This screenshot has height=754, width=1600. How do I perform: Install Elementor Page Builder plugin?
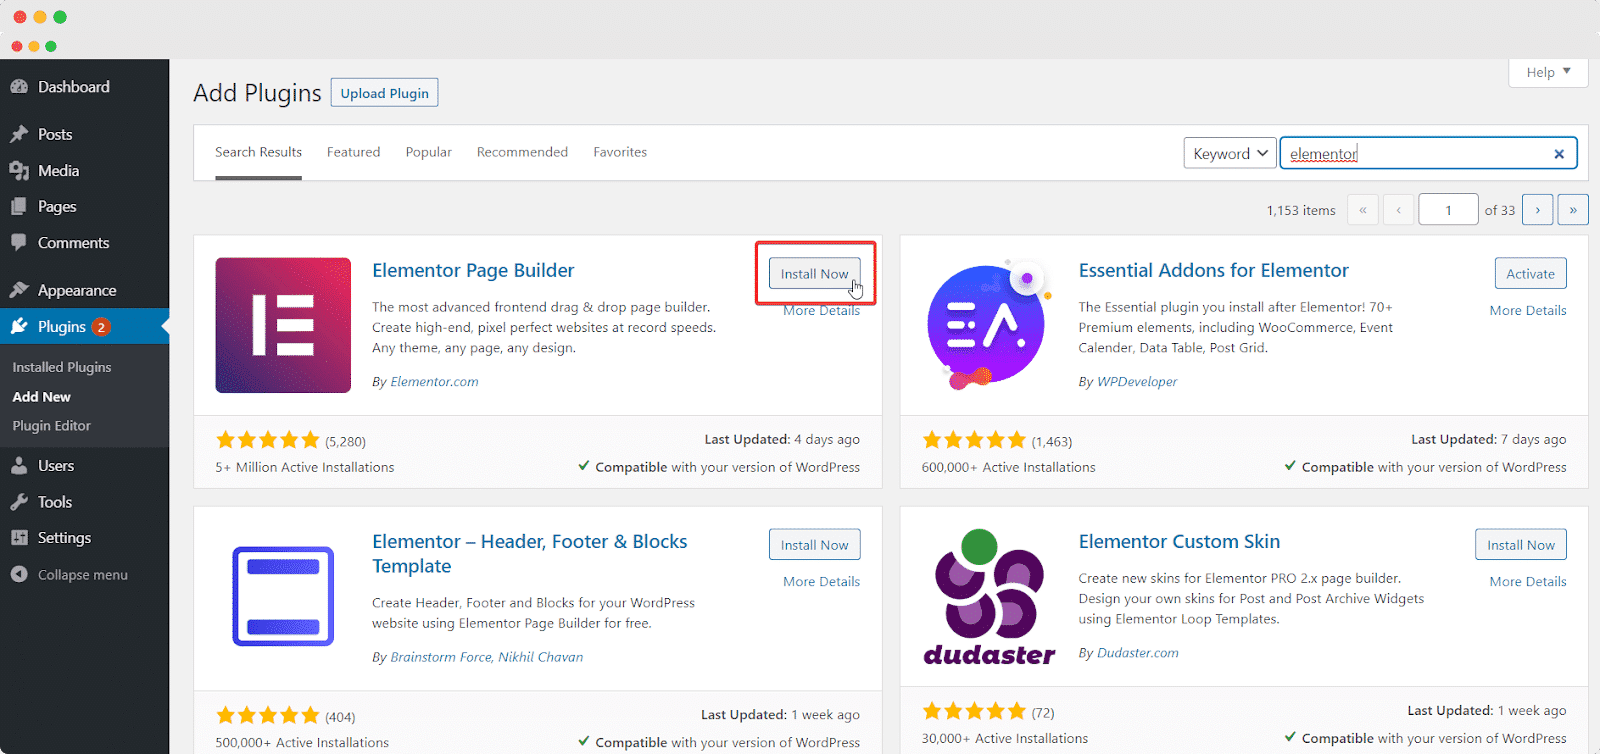[x=814, y=274]
